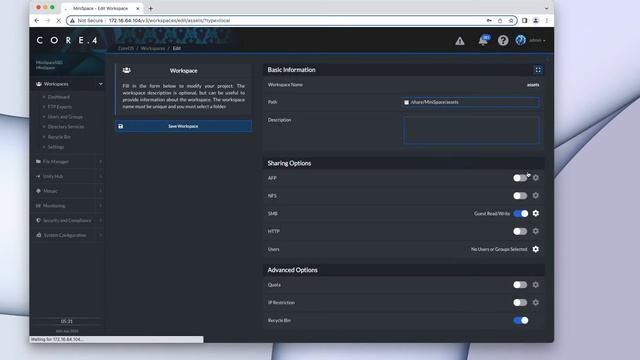Viewport: 640px width, 360px height.
Task: Open Users selection gear icon
Action: (x=536, y=249)
